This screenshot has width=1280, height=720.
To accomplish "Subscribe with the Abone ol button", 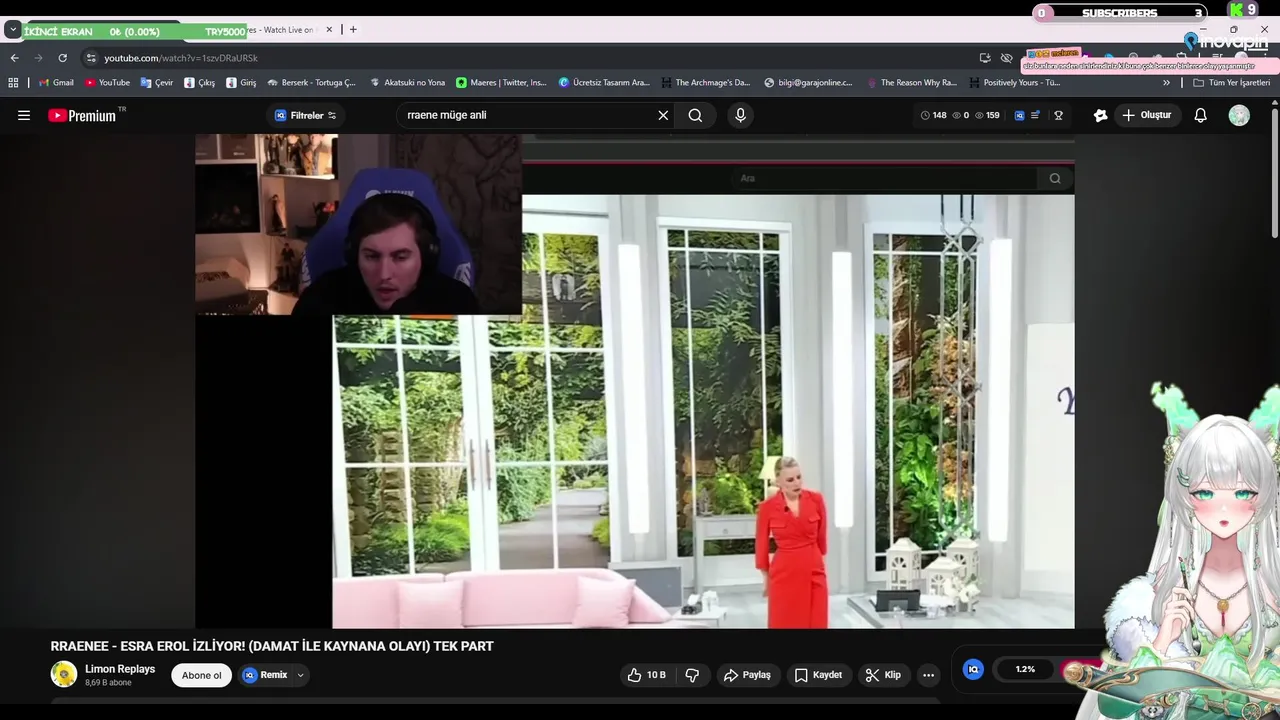I will 201,675.
